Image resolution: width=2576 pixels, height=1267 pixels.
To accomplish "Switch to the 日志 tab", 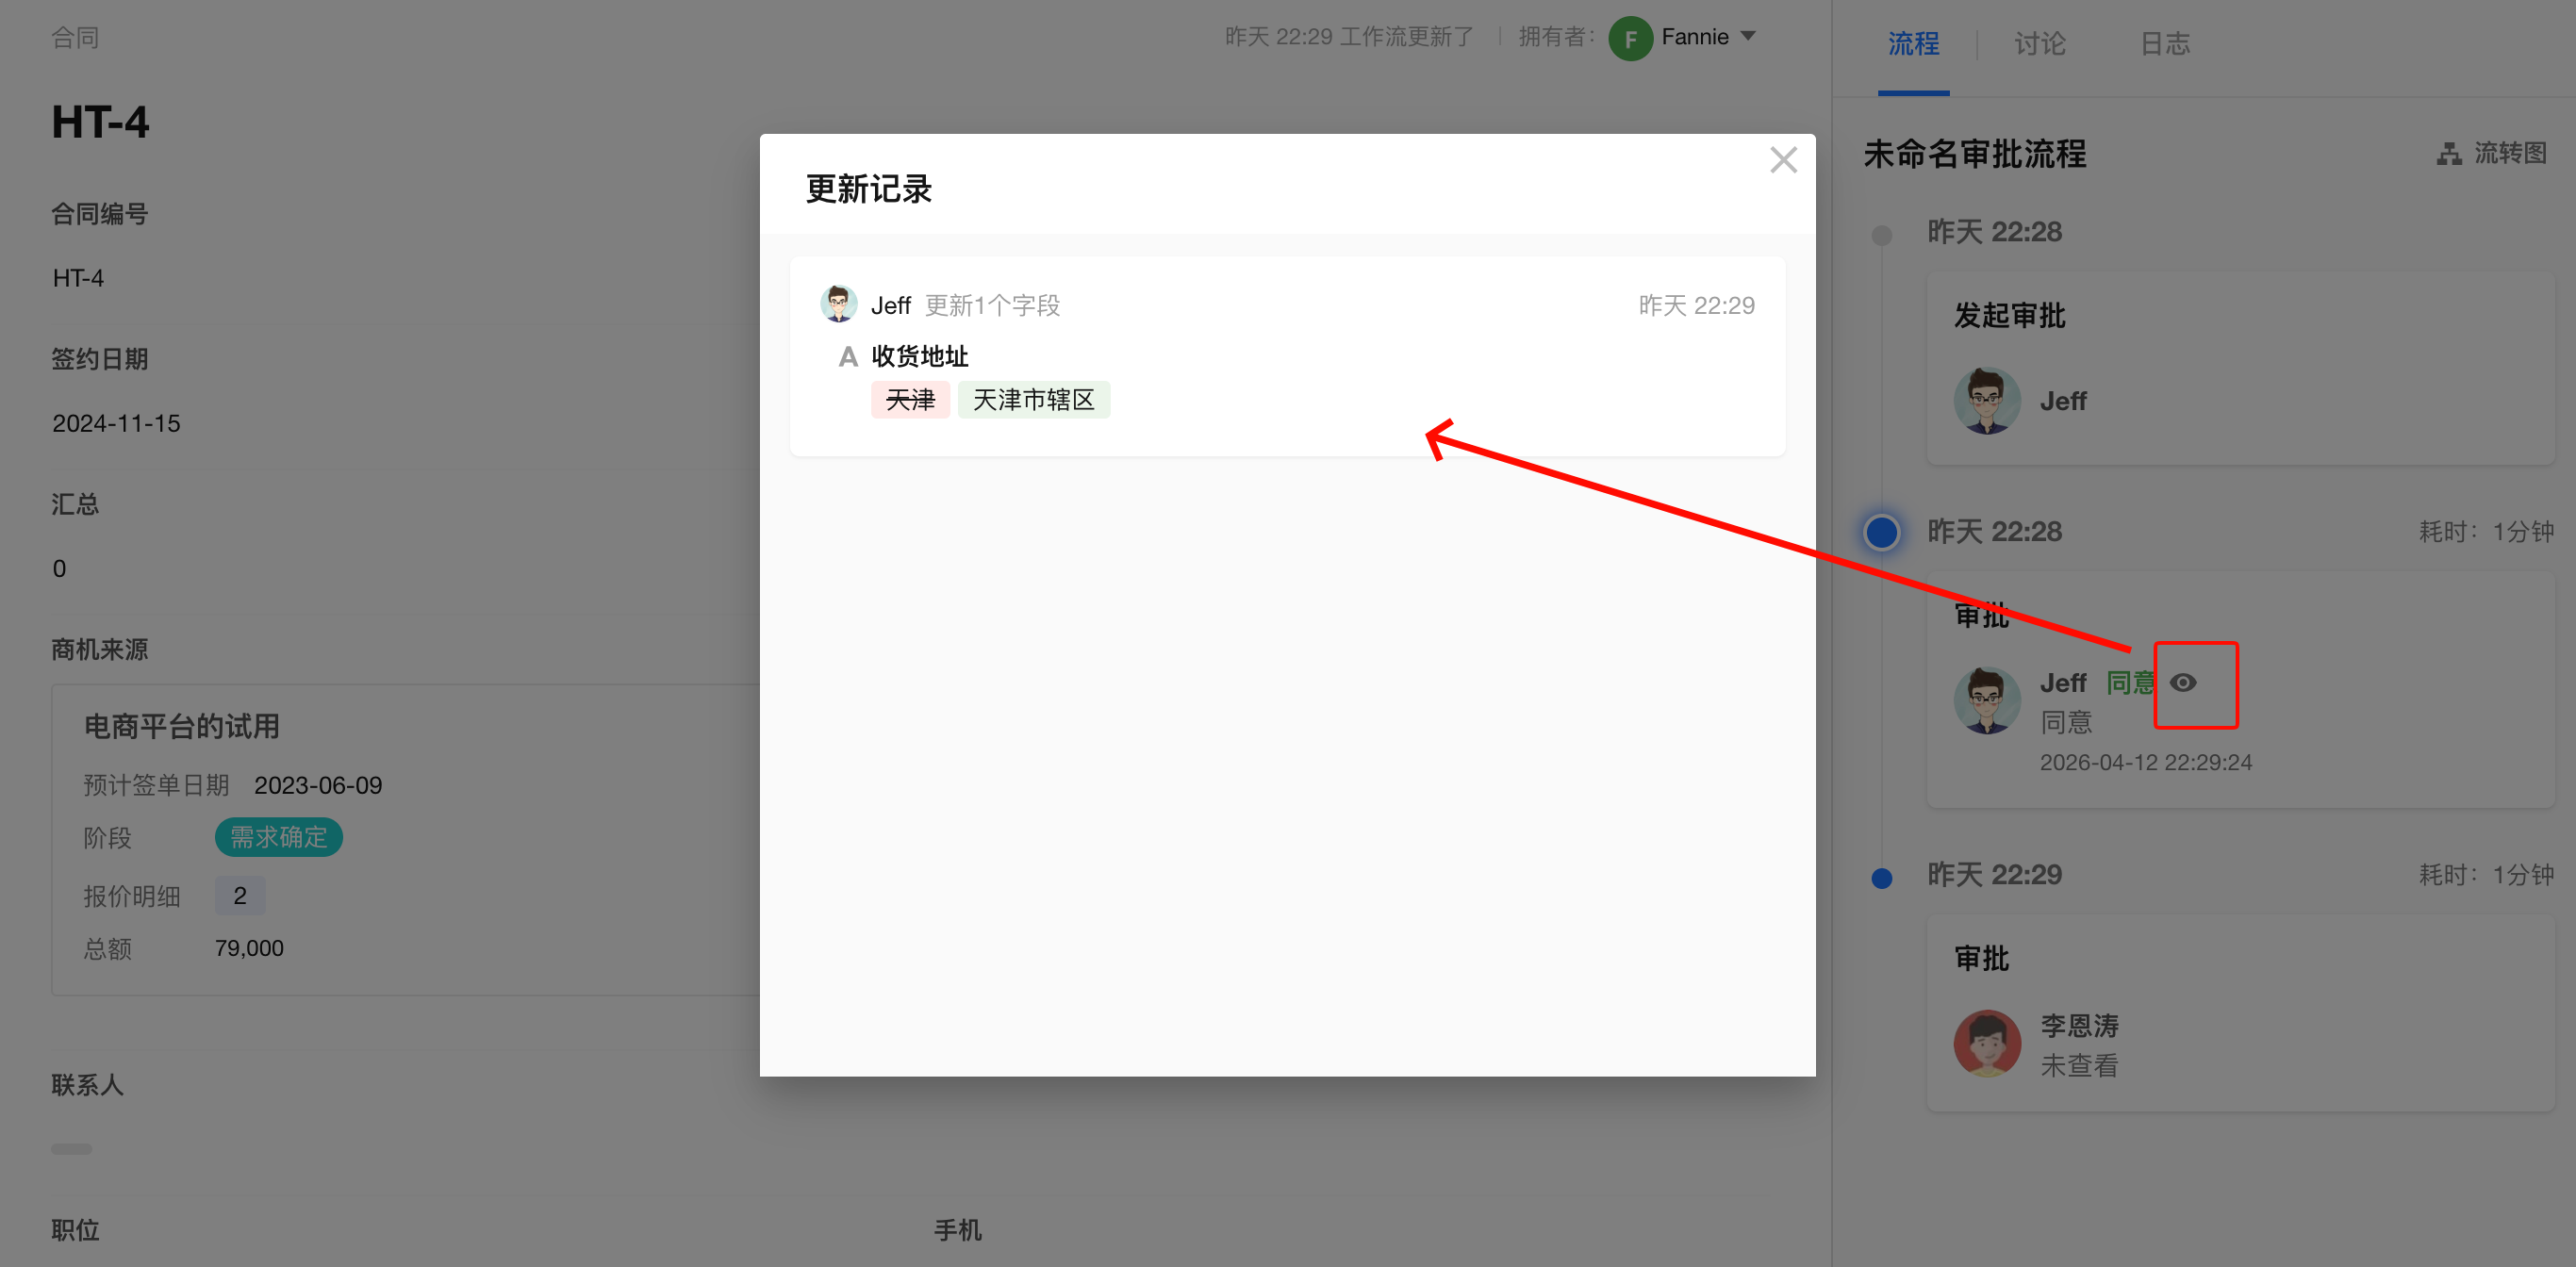I will tap(2164, 43).
